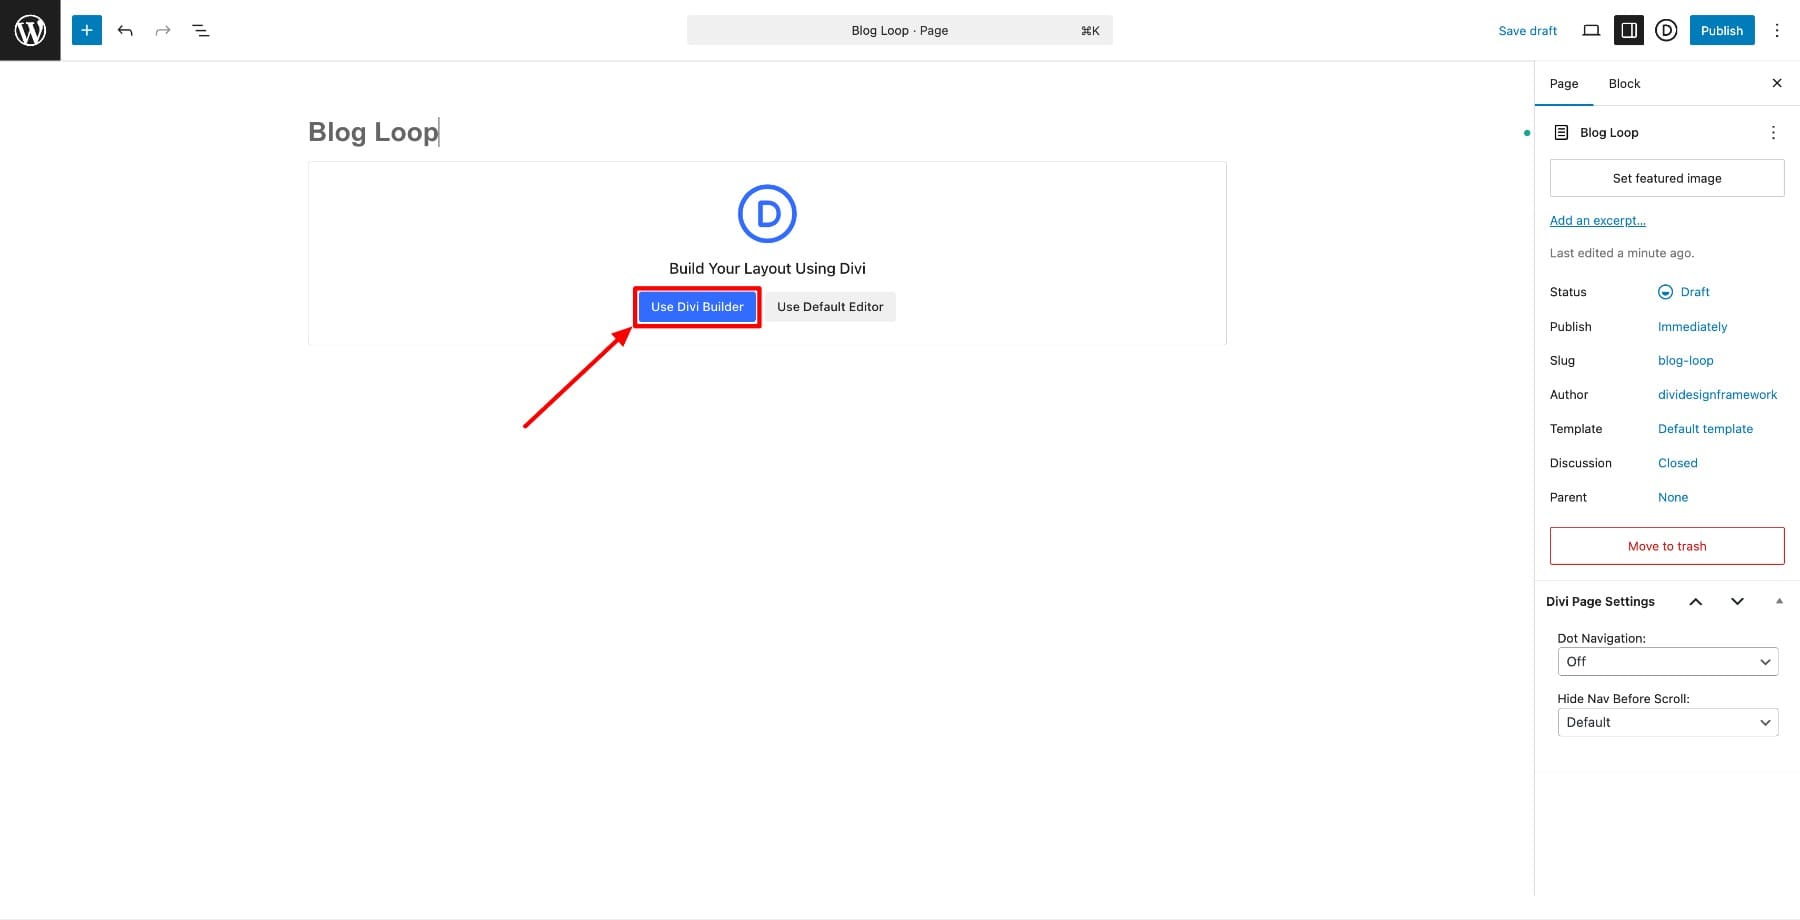This screenshot has height=920, width=1800.
Task: Click the Divi Page Settings heading
Action: tap(1600, 601)
